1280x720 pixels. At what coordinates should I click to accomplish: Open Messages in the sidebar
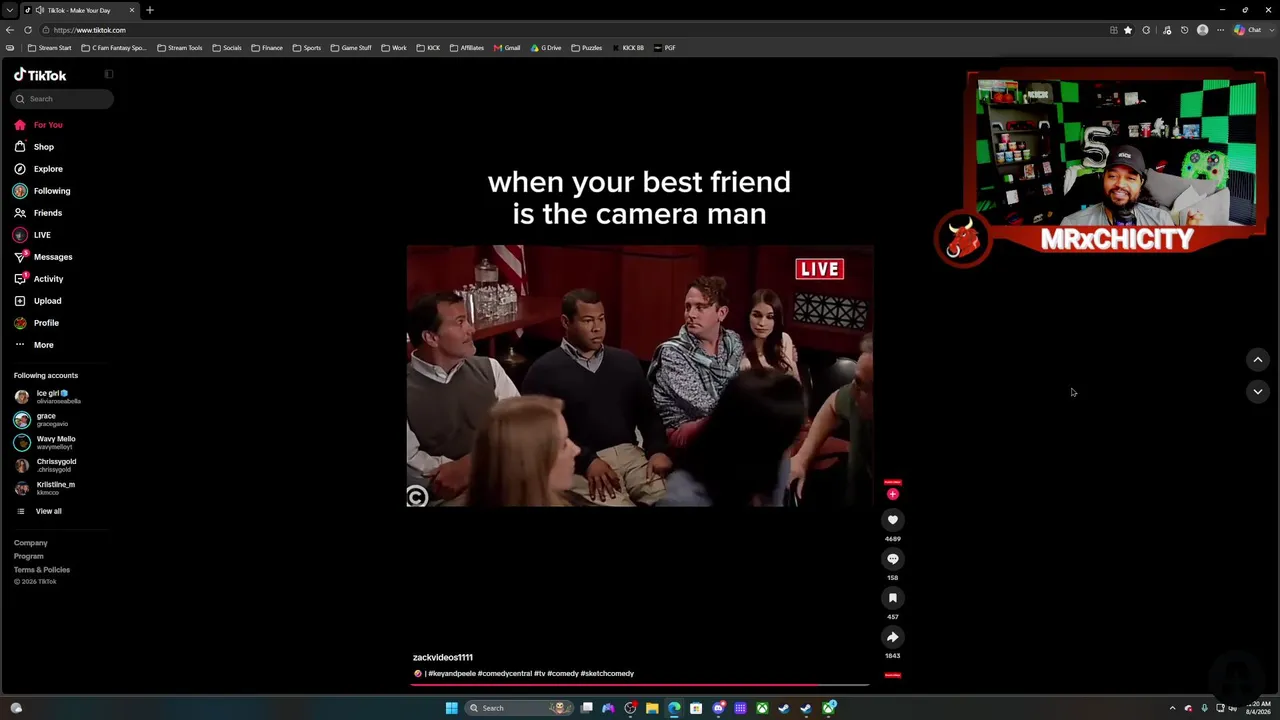43,257
